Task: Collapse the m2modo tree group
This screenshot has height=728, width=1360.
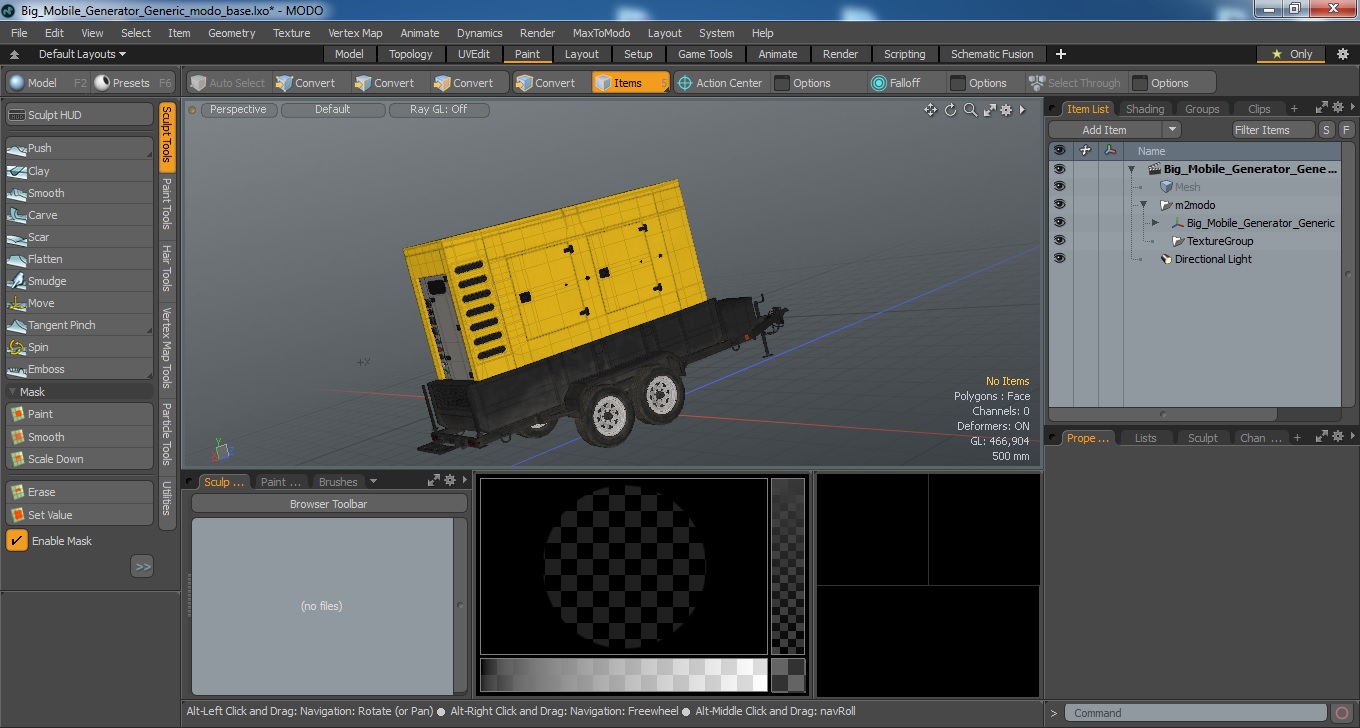Action: [x=1143, y=205]
